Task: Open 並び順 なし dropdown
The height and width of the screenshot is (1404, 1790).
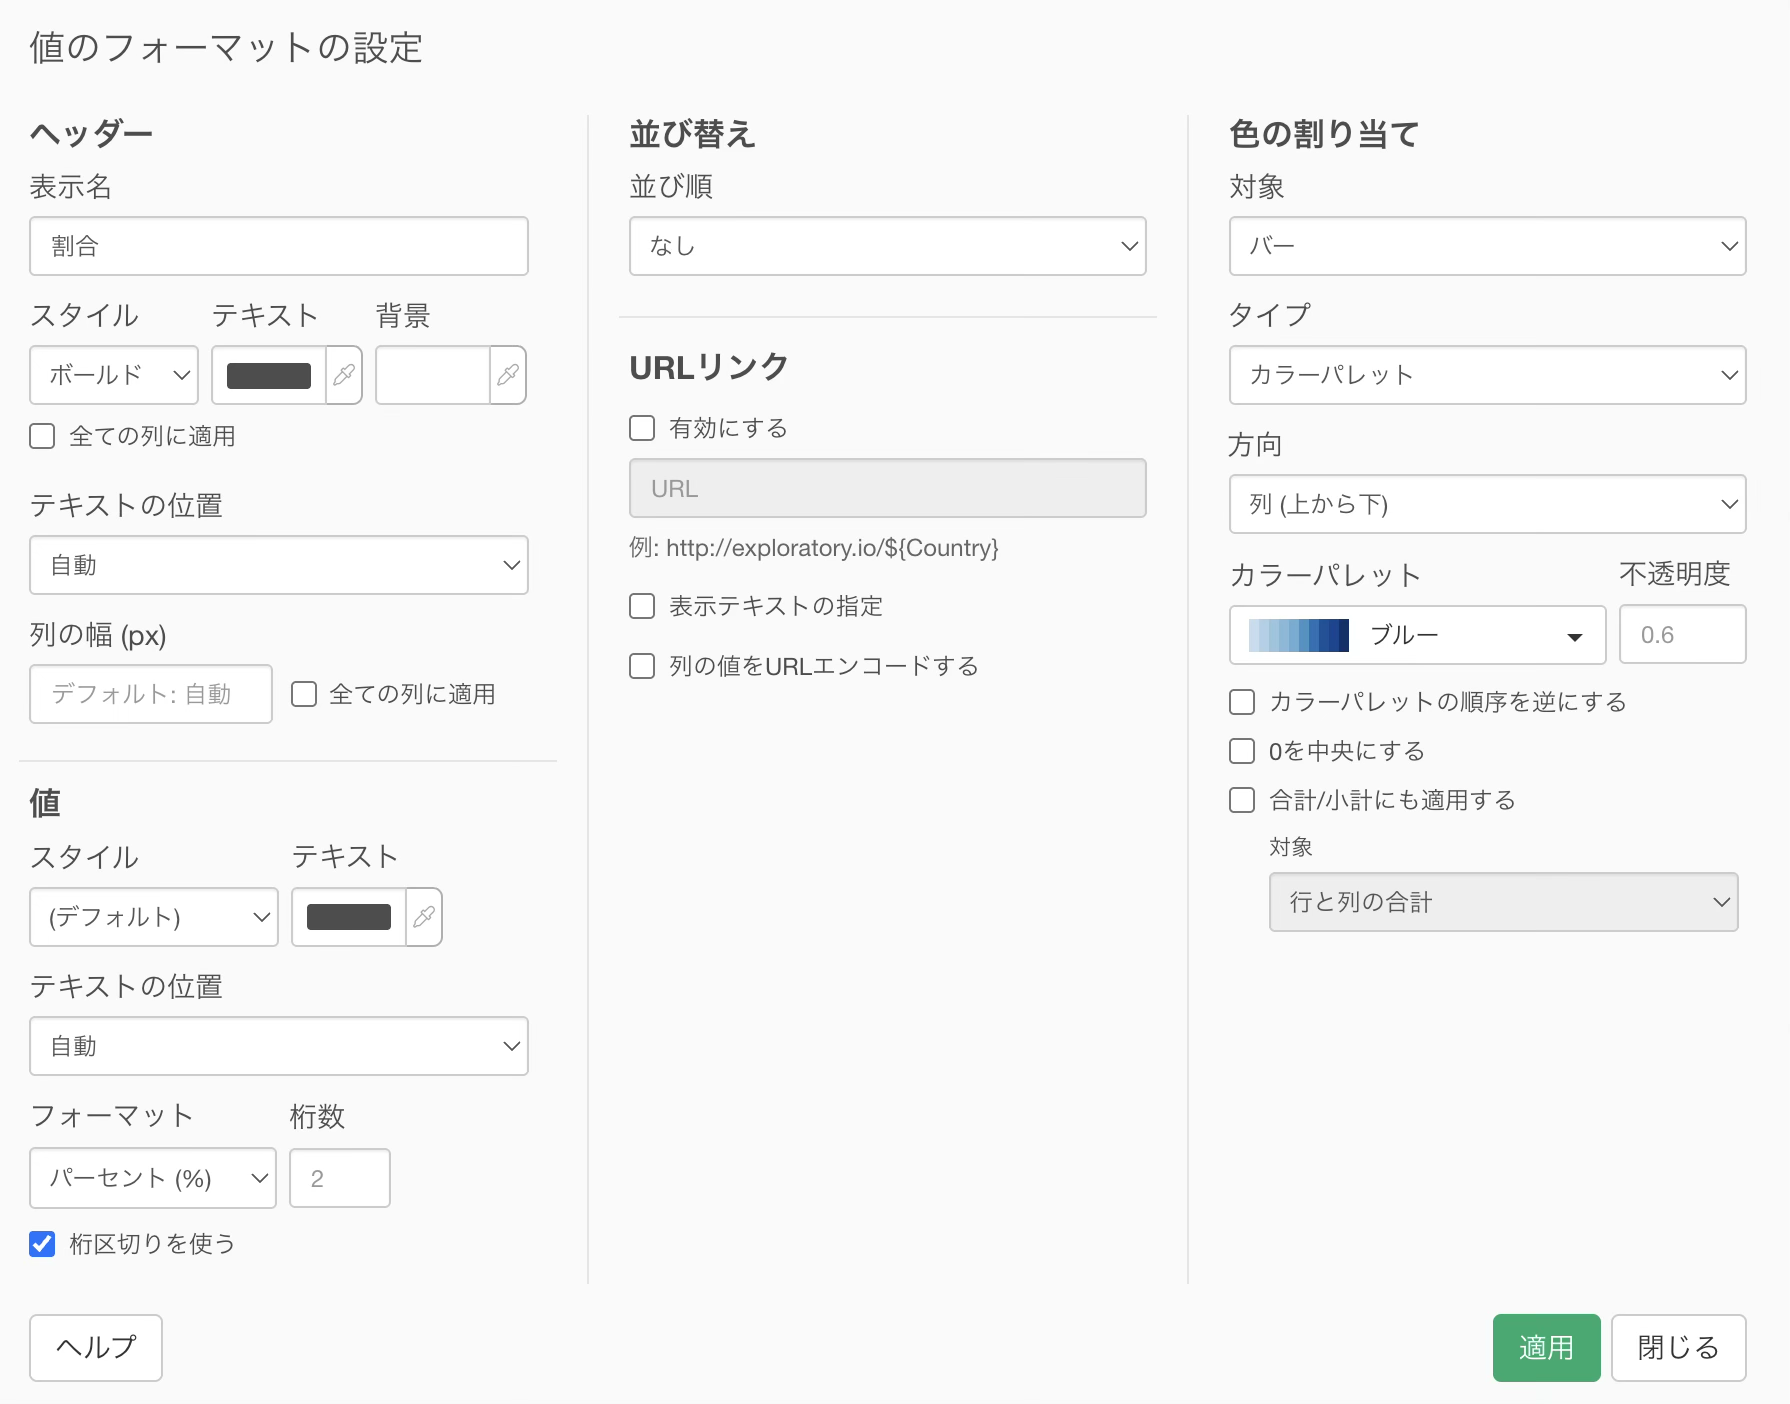Action: pyautogui.click(x=888, y=246)
